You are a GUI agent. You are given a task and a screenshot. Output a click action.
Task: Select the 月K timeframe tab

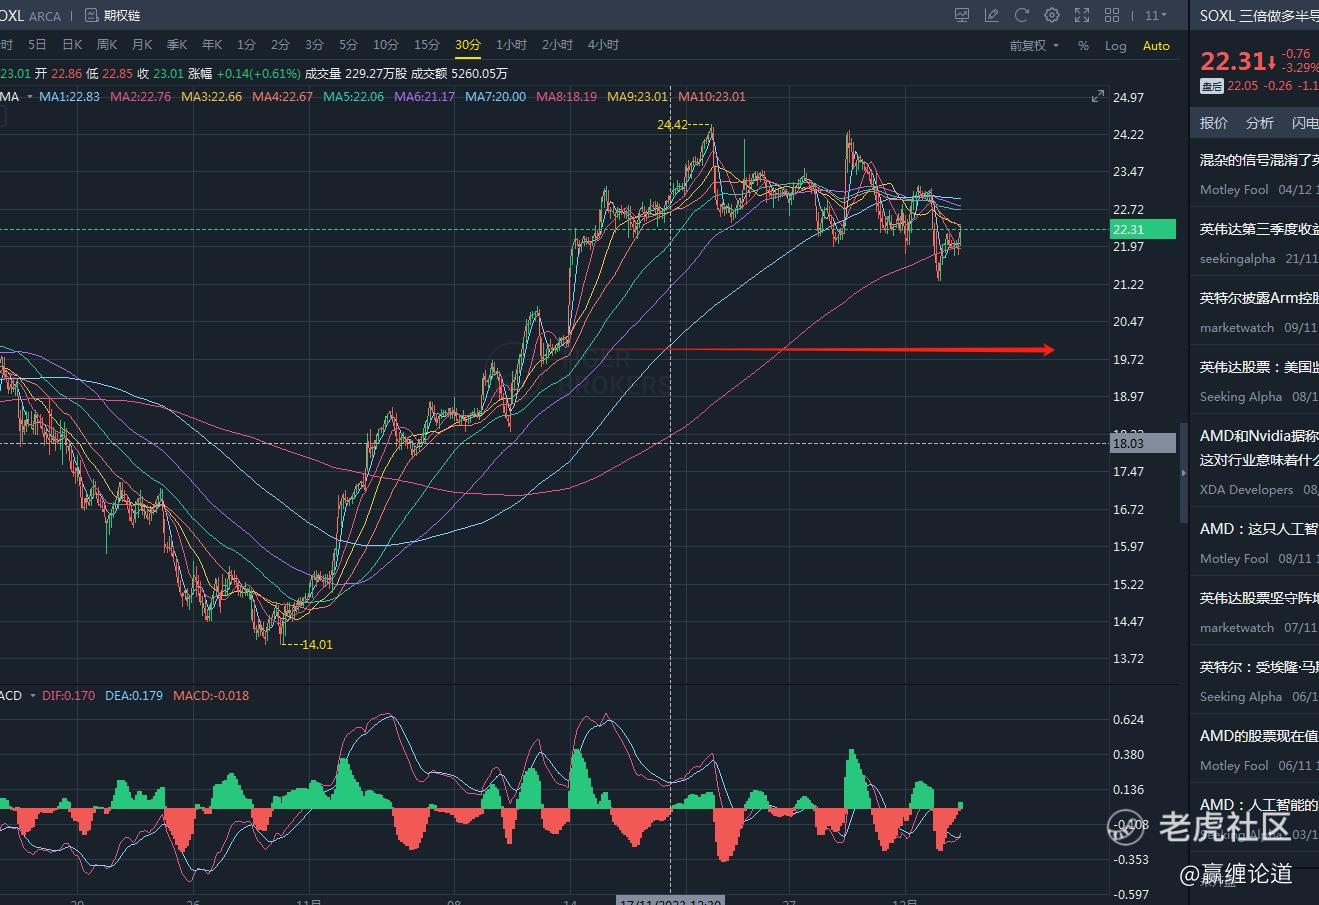pyautogui.click(x=142, y=45)
